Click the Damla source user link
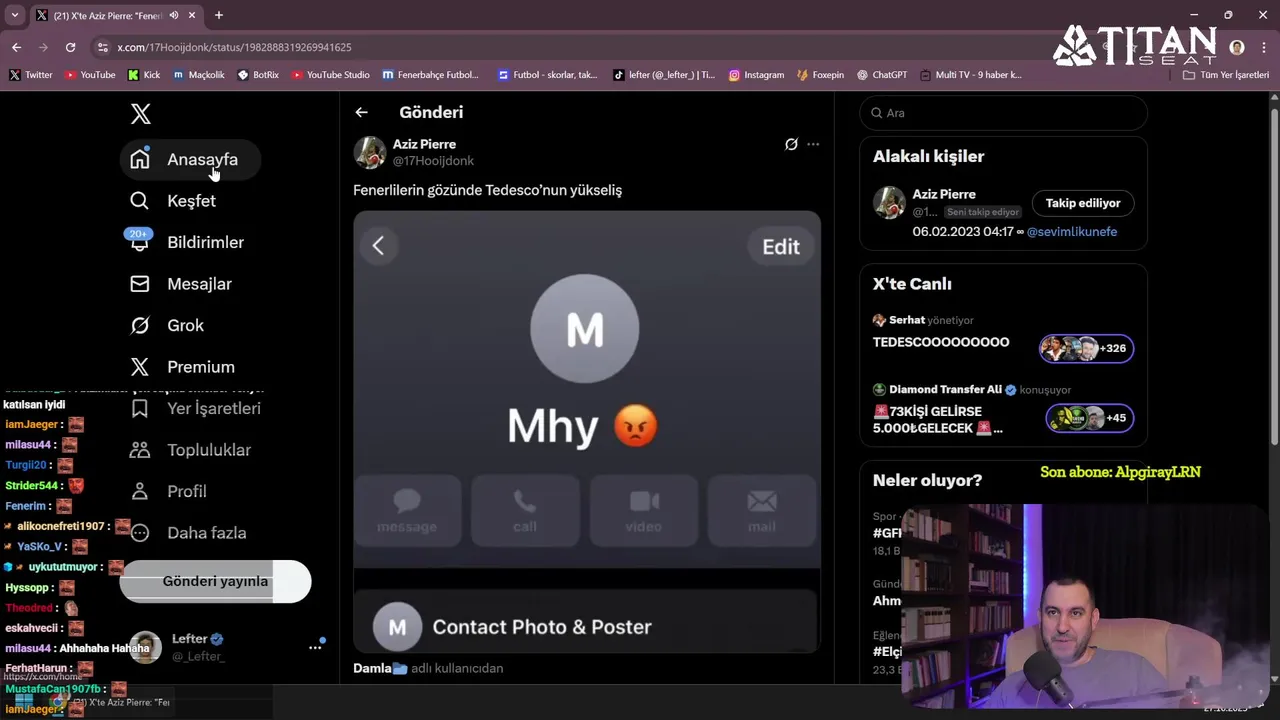The height and width of the screenshot is (720, 1280). pyautogui.click(x=380, y=668)
